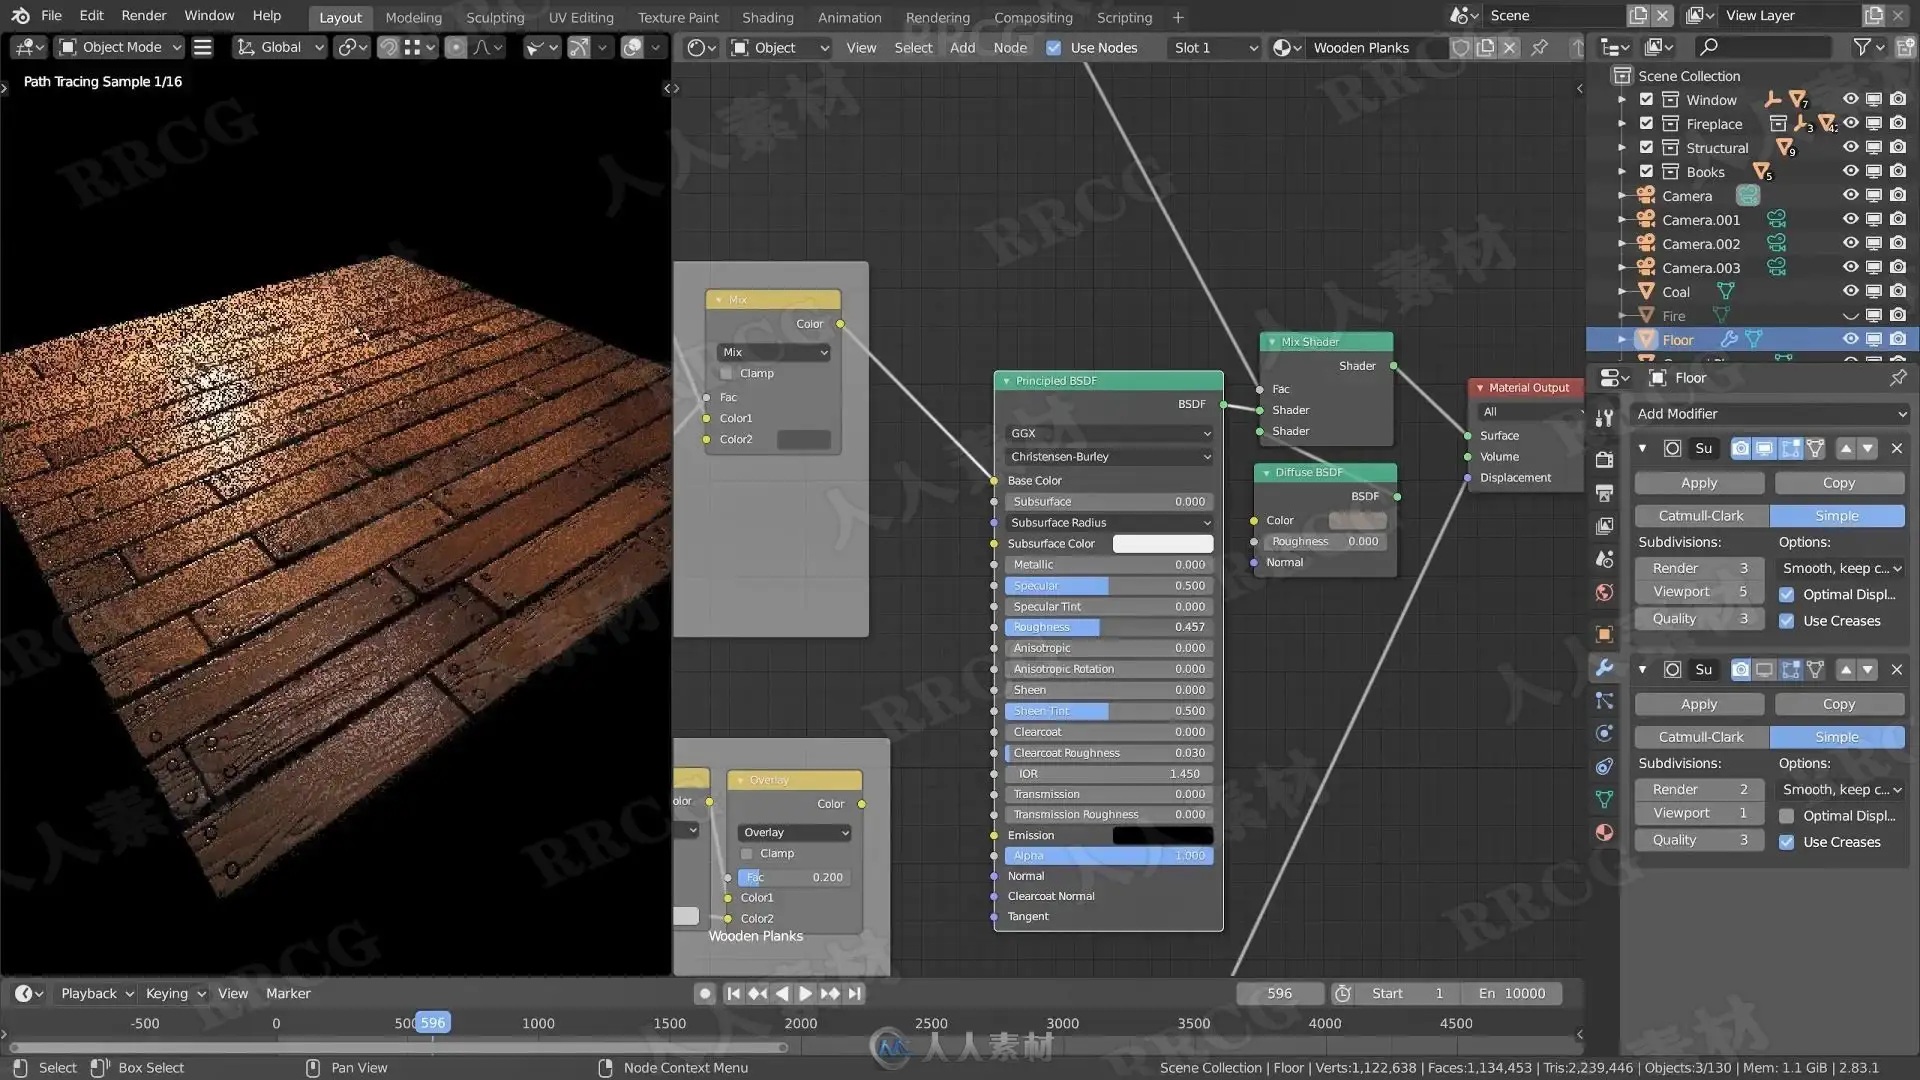The width and height of the screenshot is (1920, 1080).
Task: Hide the Fireplace collection with eye icon
Action: click(1850, 123)
